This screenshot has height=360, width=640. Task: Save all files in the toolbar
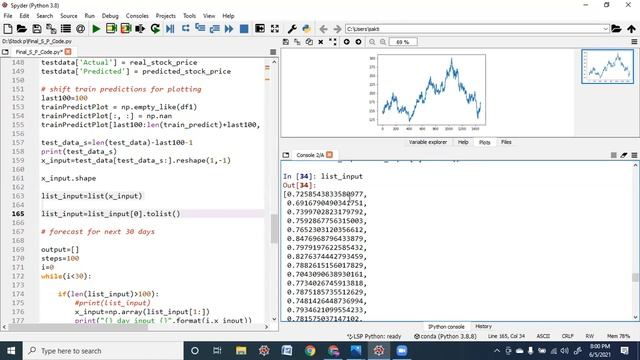click(51, 29)
